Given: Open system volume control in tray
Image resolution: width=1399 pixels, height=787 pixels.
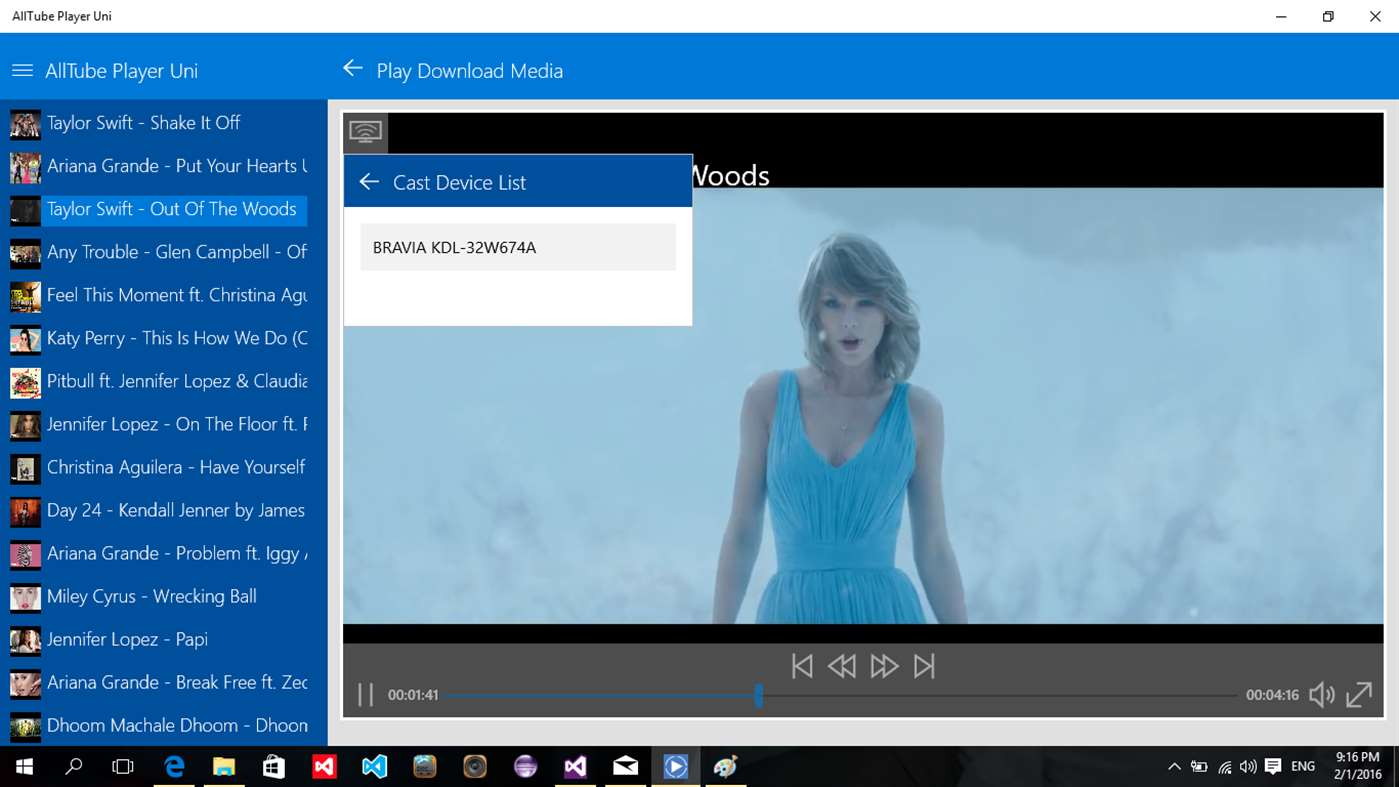Looking at the screenshot, I should (1248, 767).
